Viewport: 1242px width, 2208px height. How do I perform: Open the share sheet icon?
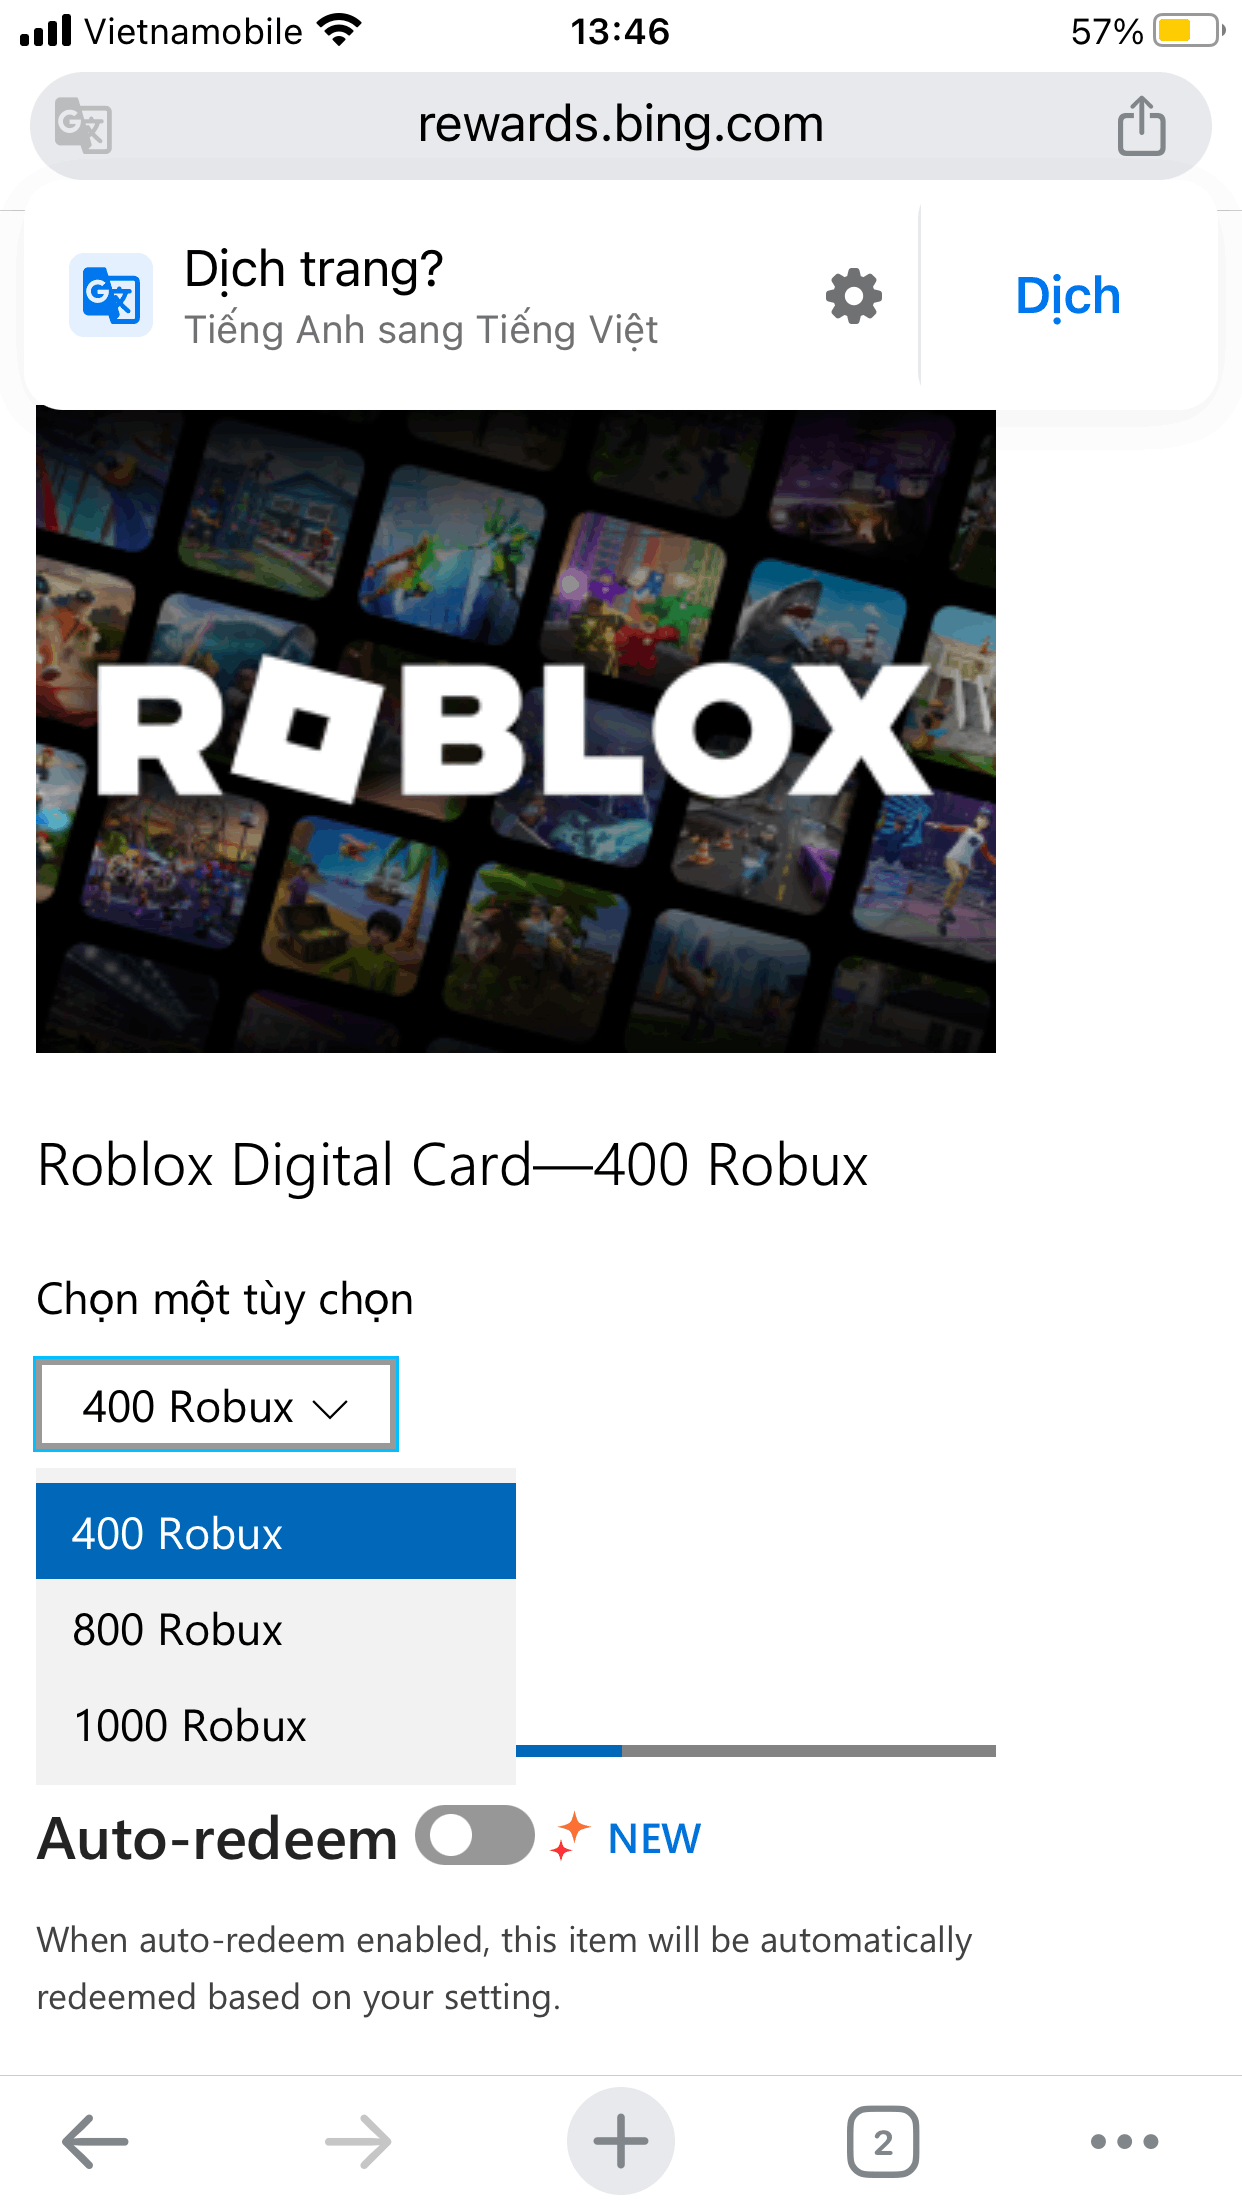click(1141, 126)
